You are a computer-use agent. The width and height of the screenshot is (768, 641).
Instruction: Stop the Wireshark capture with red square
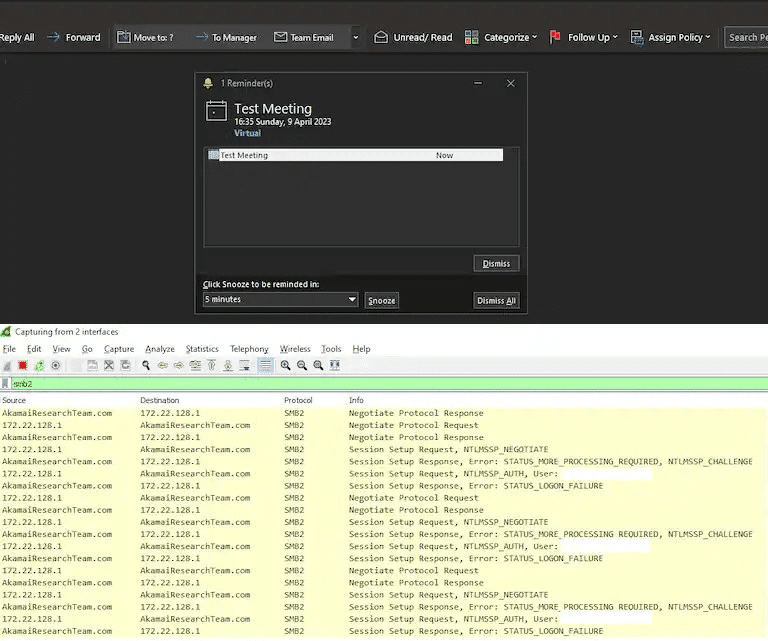tap(23, 365)
